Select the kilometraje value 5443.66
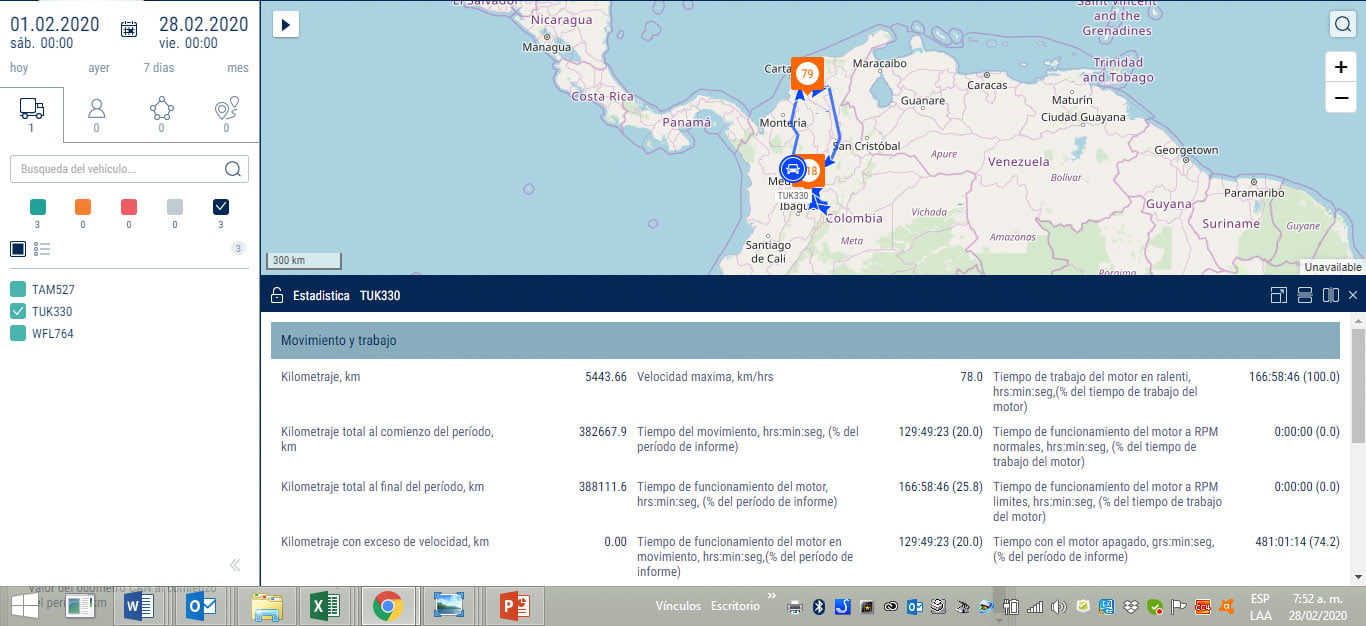Screen dimensions: 1366x626 tap(606, 377)
